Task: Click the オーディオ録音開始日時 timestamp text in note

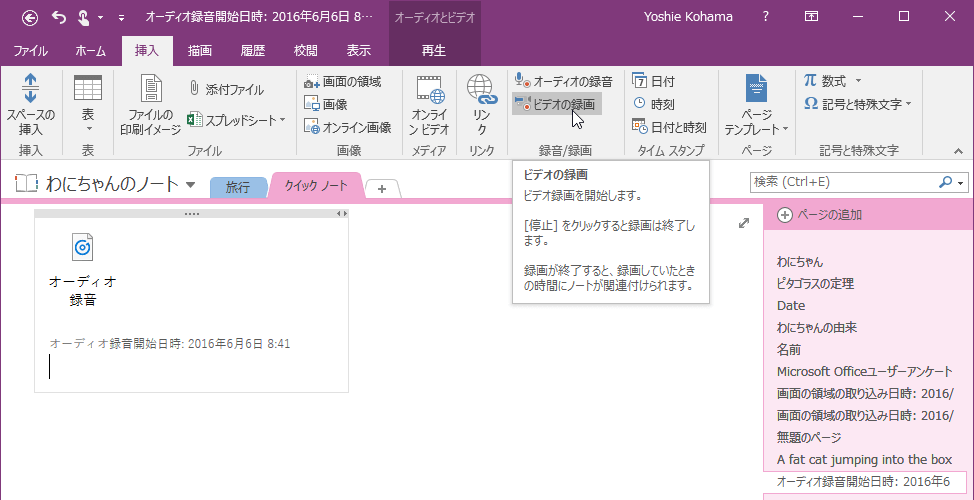Action: click(170, 343)
